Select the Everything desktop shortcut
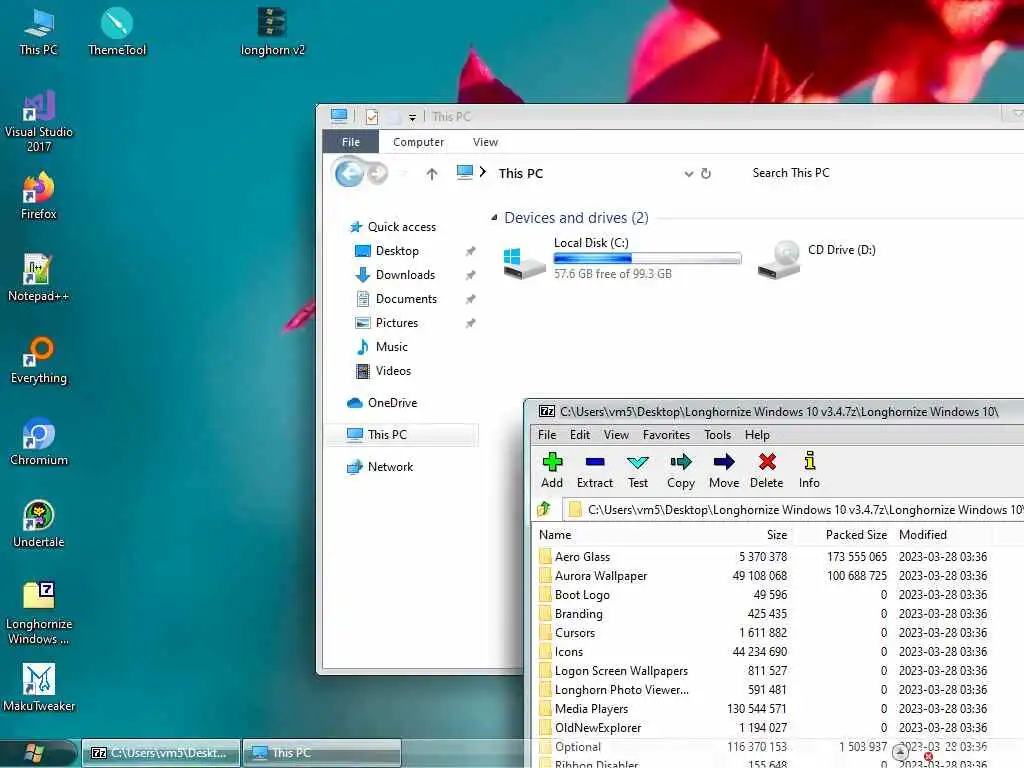The width and height of the screenshot is (1024, 768). (x=39, y=360)
